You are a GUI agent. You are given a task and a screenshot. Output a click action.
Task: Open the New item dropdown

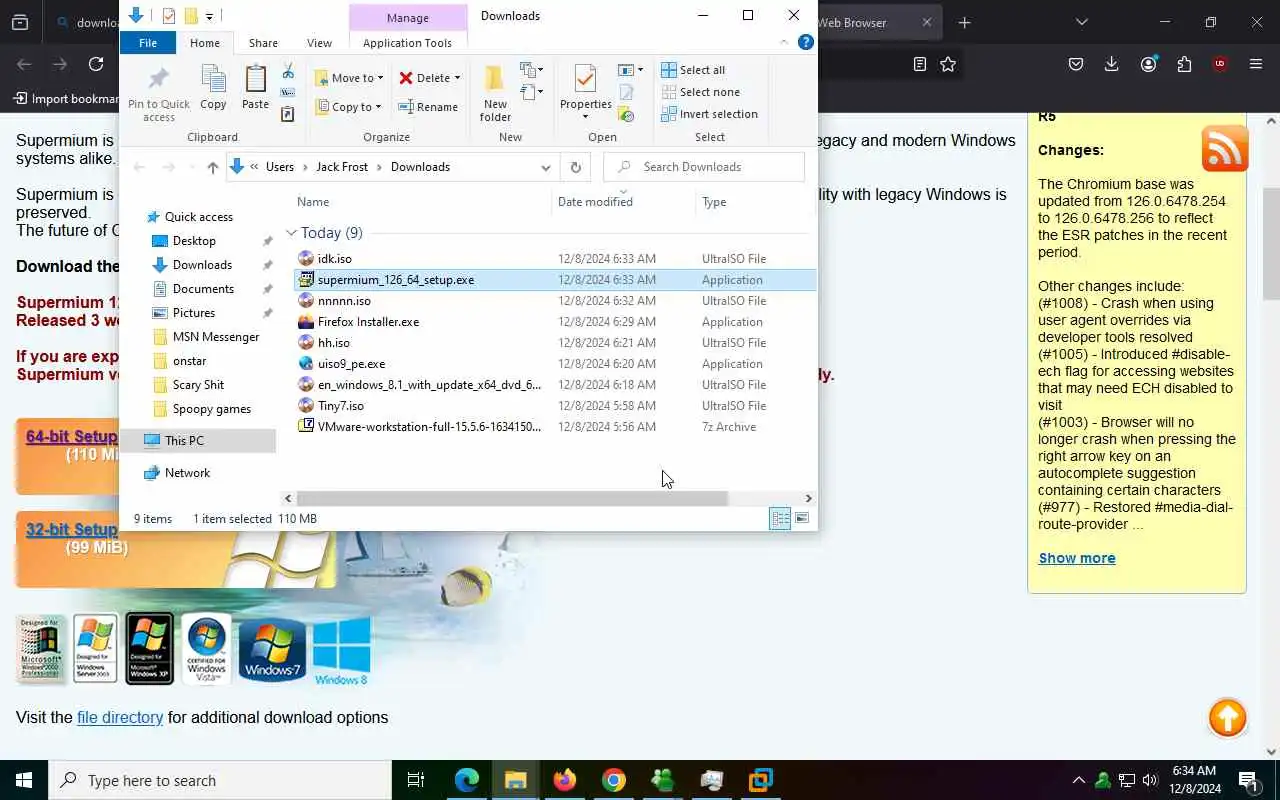coord(531,70)
